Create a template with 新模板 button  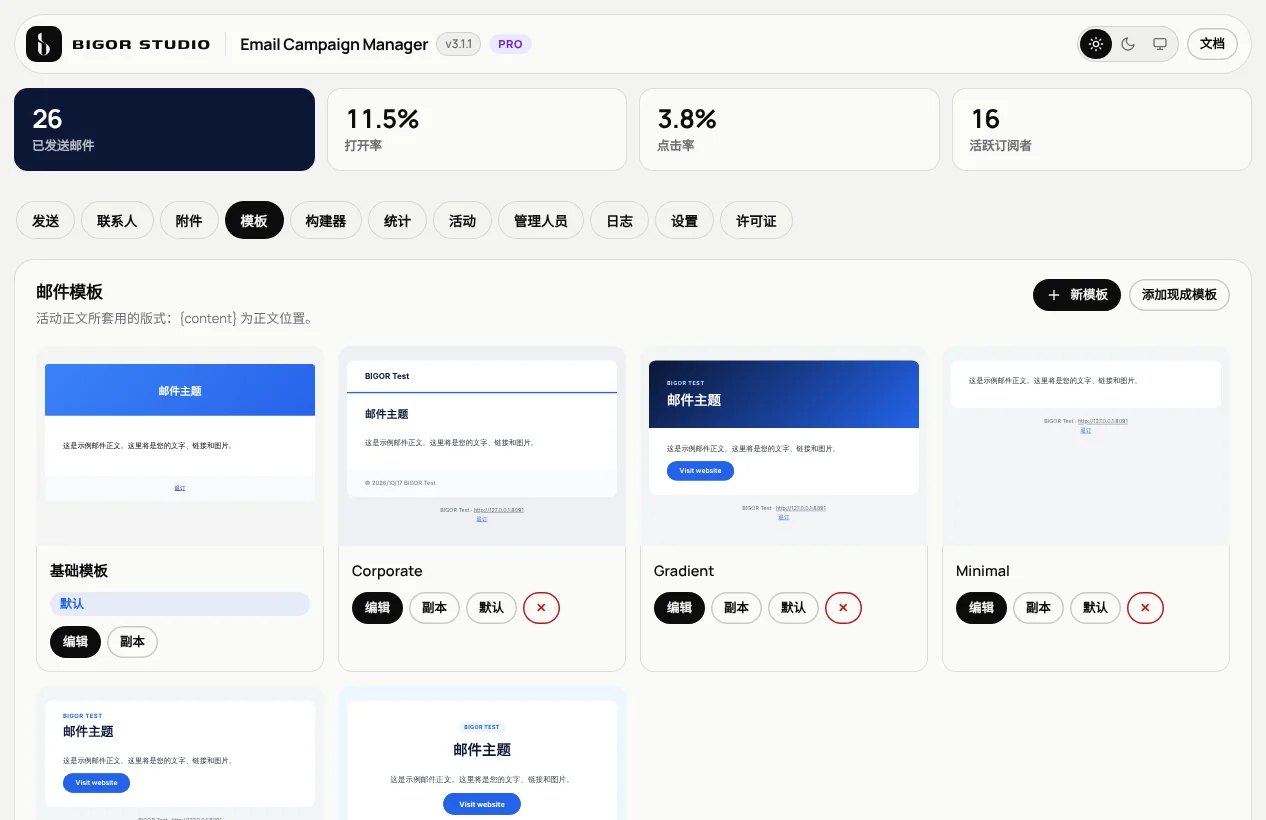tap(1077, 295)
